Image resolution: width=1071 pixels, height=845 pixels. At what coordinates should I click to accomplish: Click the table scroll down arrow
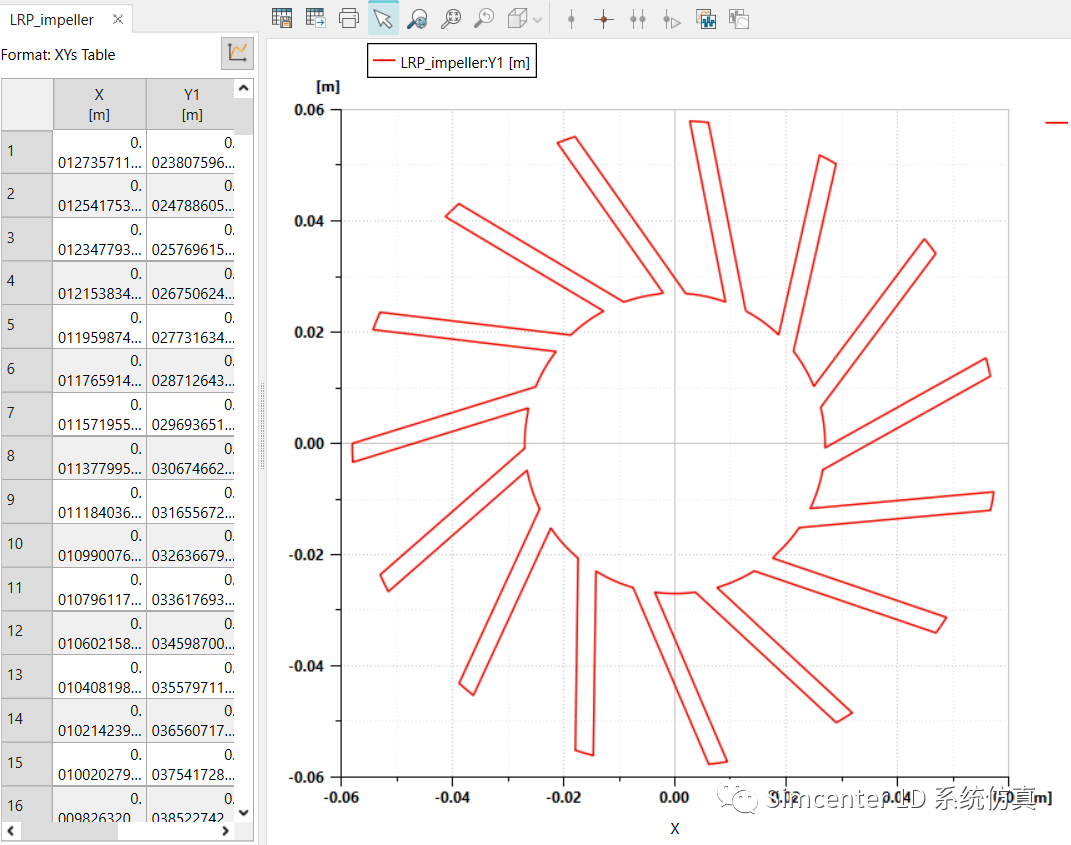coord(244,811)
